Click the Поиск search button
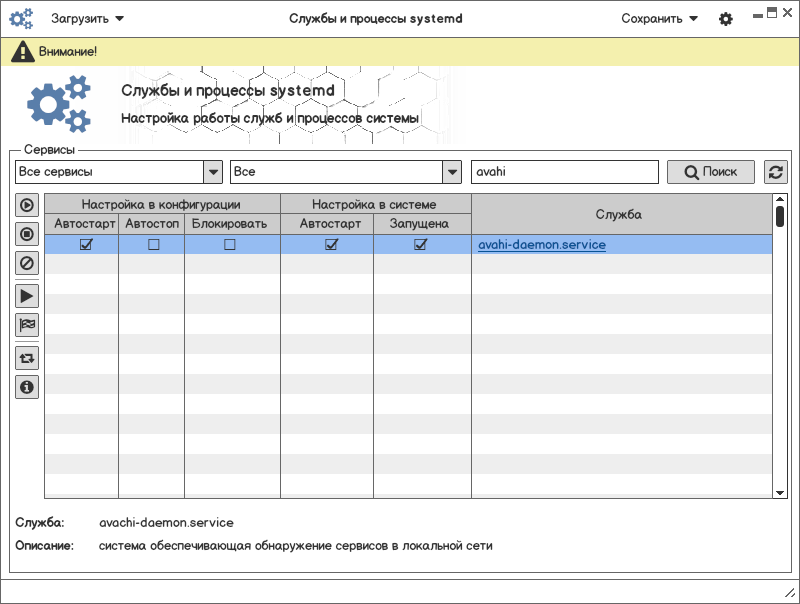The image size is (800, 604). click(x=711, y=172)
